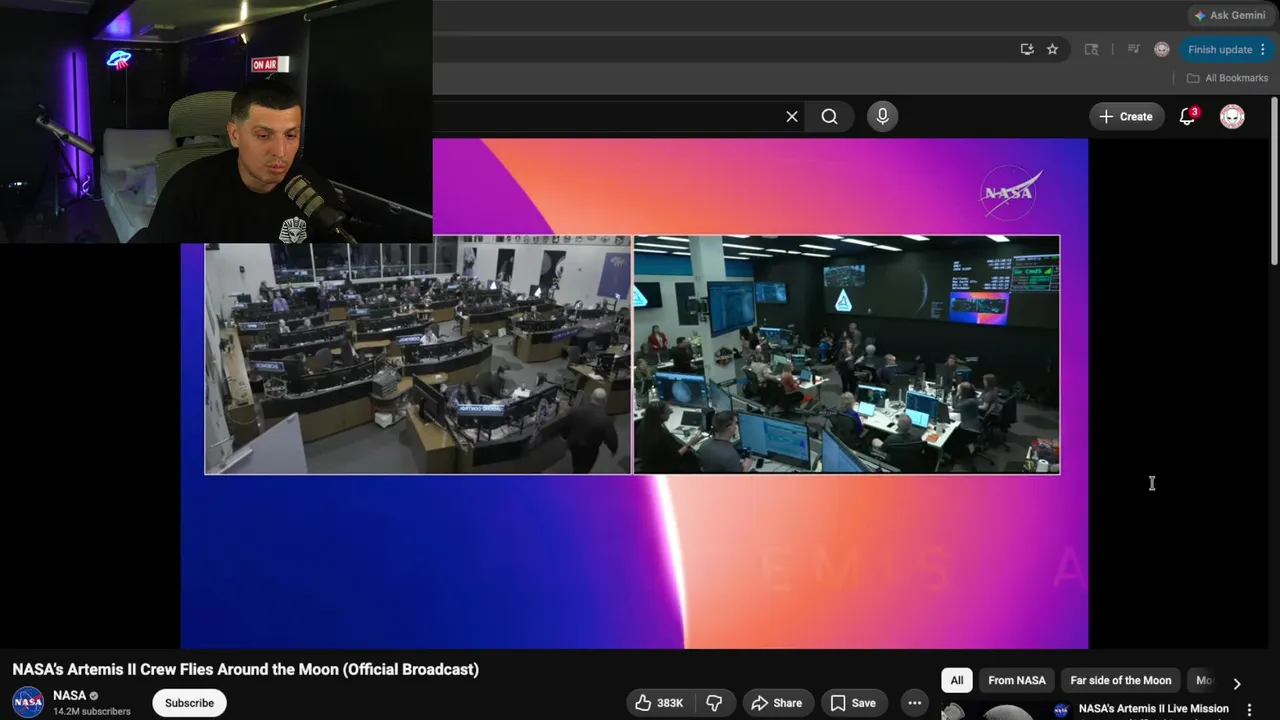Share the video
The image size is (1280, 720).
pos(777,703)
